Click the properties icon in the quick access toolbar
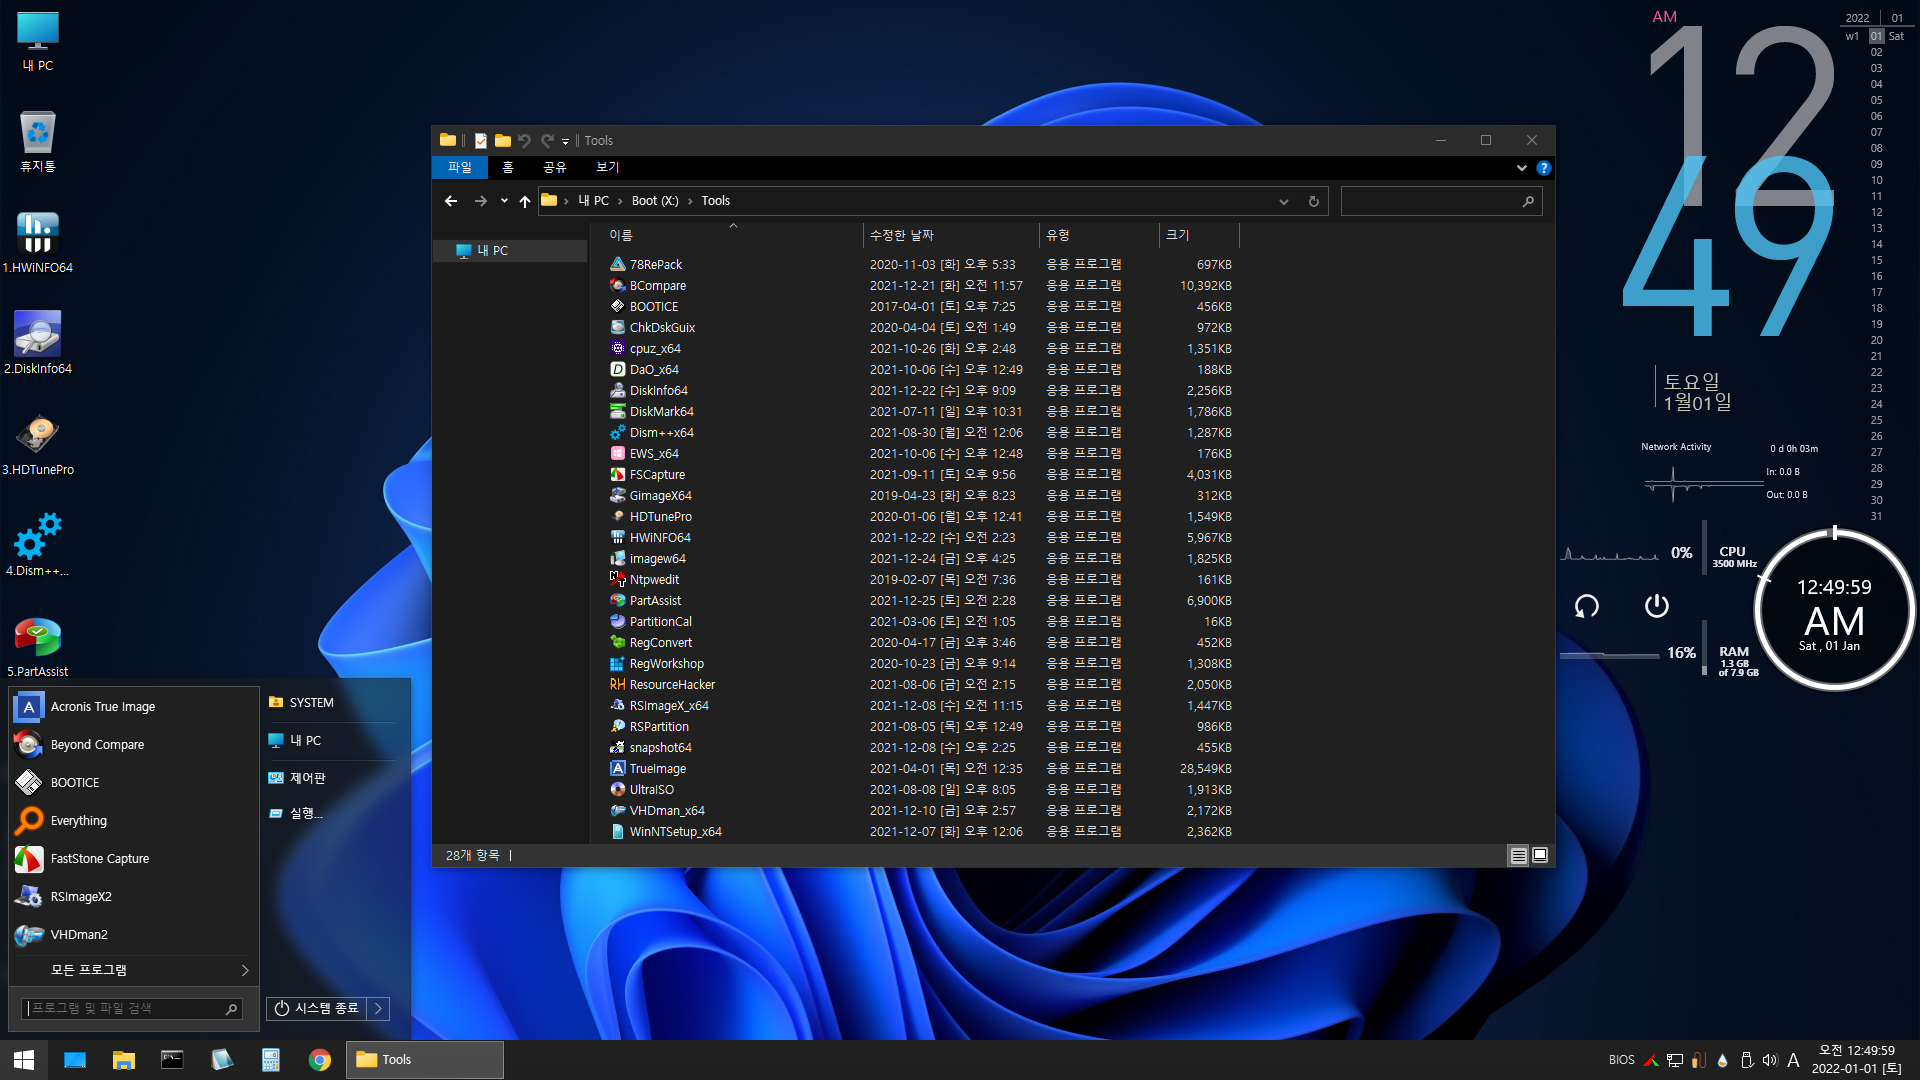The height and width of the screenshot is (1080, 1920). [481, 141]
